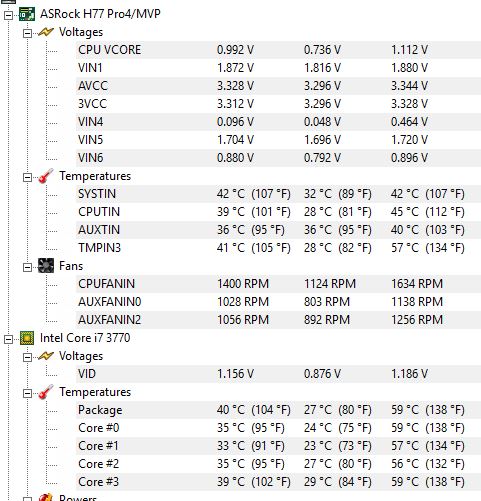The height and width of the screenshot is (501, 481).
Task: Click the thermometer icon under Intel Core i7 Temperatures
Action: (46, 392)
